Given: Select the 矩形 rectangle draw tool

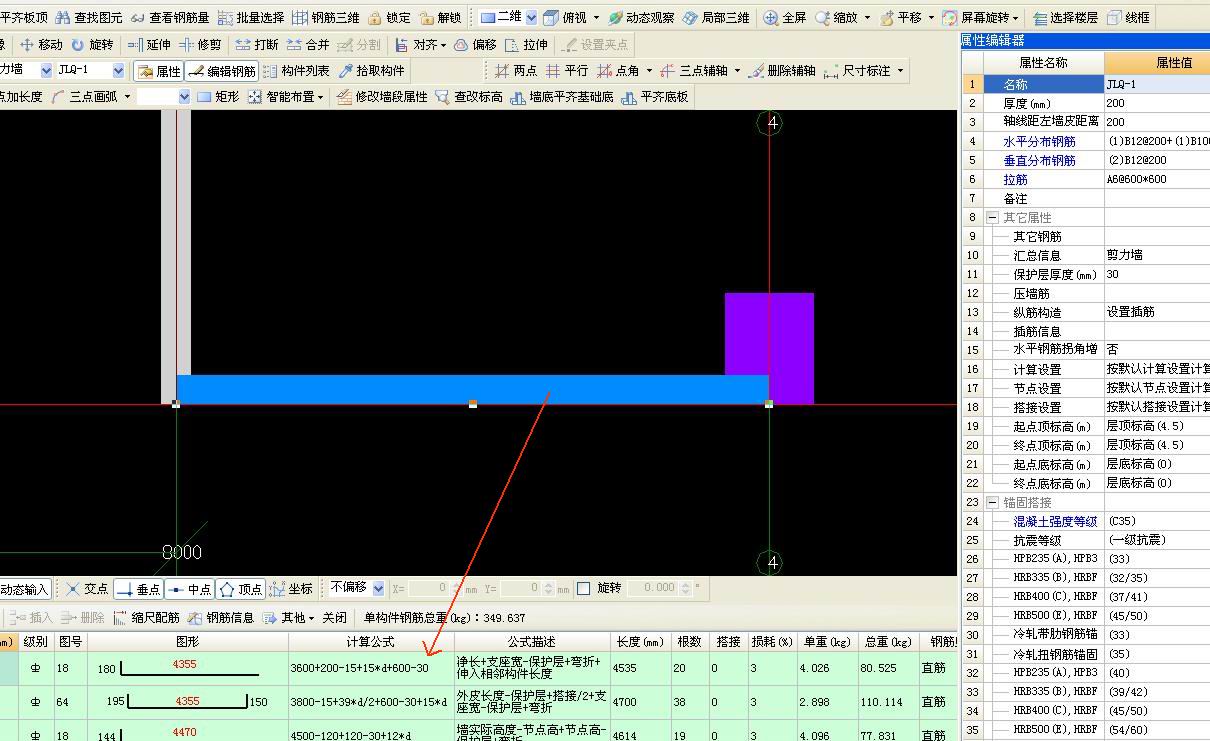Looking at the screenshot, I should tap(218, 97).
